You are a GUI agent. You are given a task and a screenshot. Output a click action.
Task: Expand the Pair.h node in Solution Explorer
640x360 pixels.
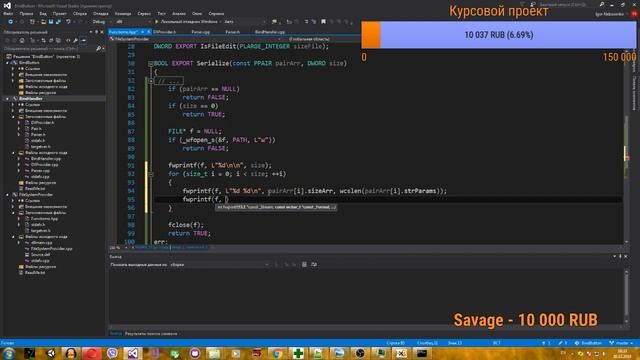coord(19,129)
